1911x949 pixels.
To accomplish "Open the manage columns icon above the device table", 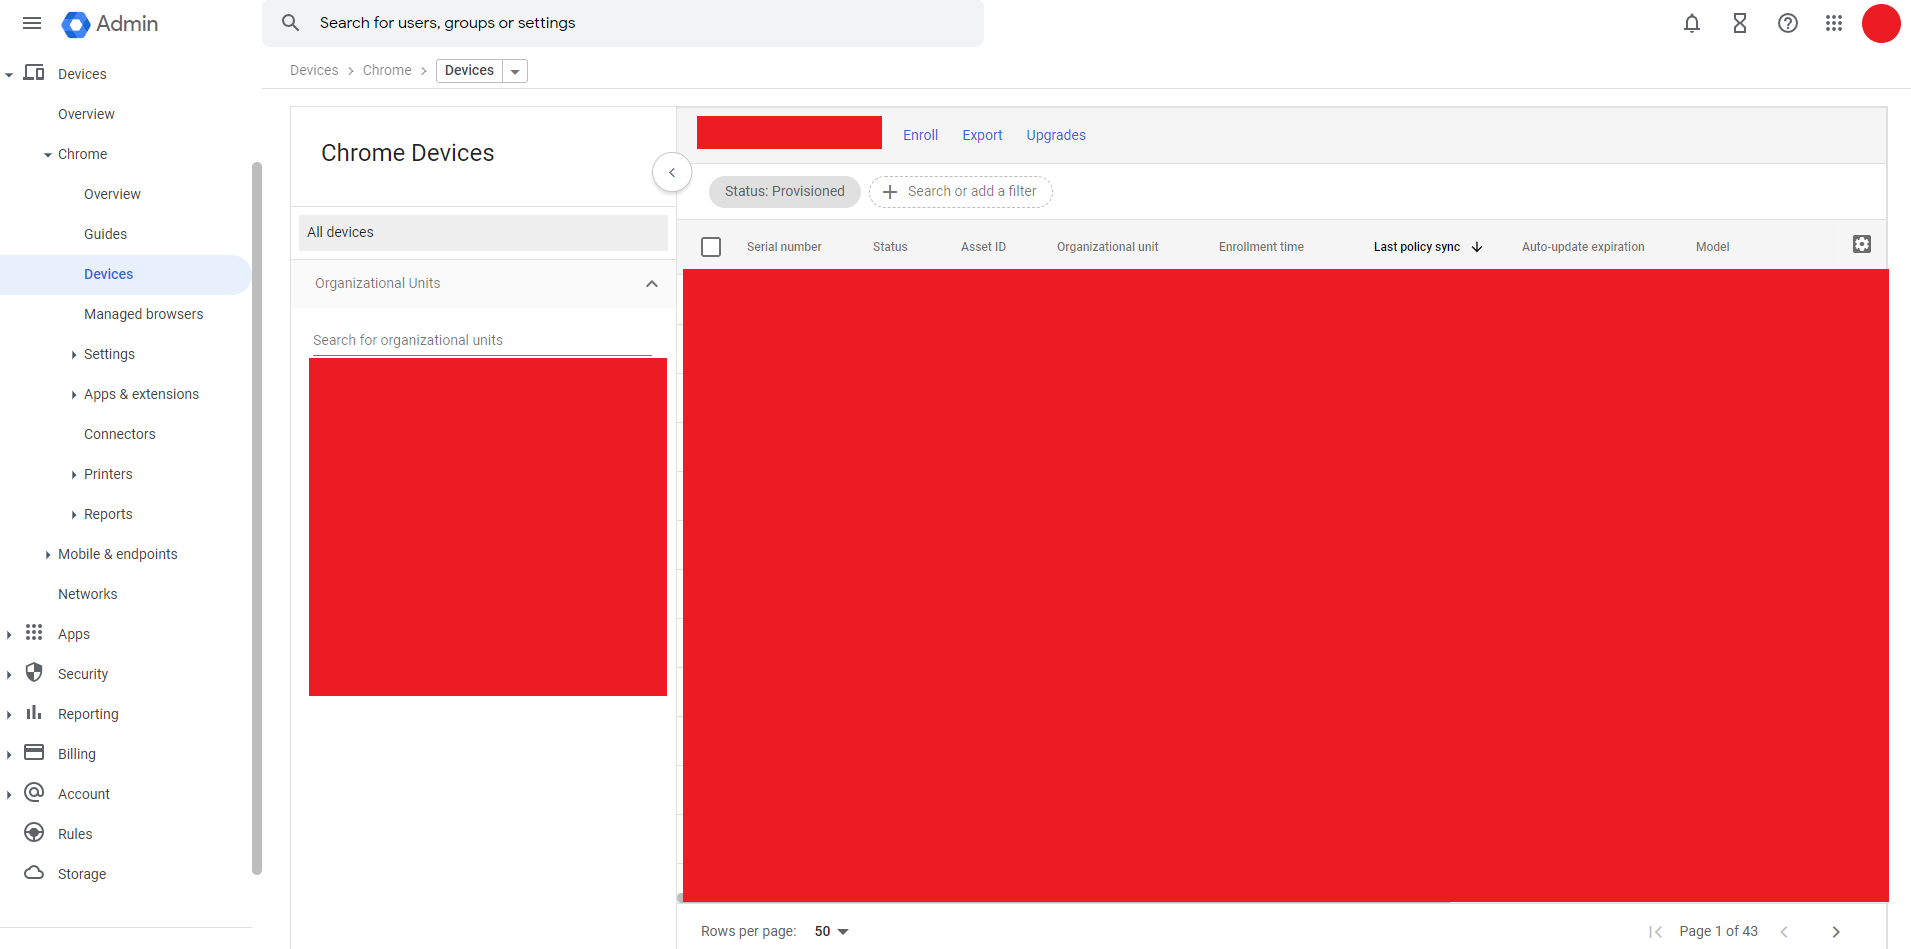I will pyautogui.click(x=1861, y=243).
